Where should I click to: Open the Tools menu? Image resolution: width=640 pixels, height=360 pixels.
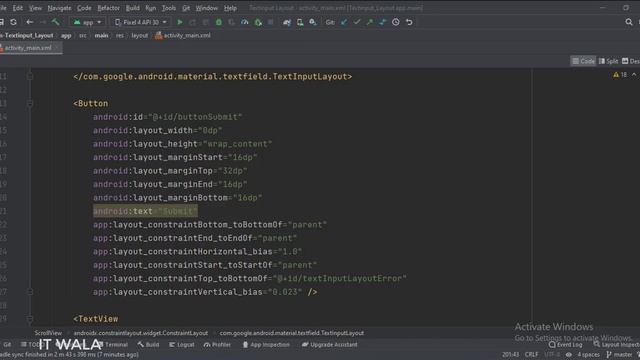coord(169,8)
